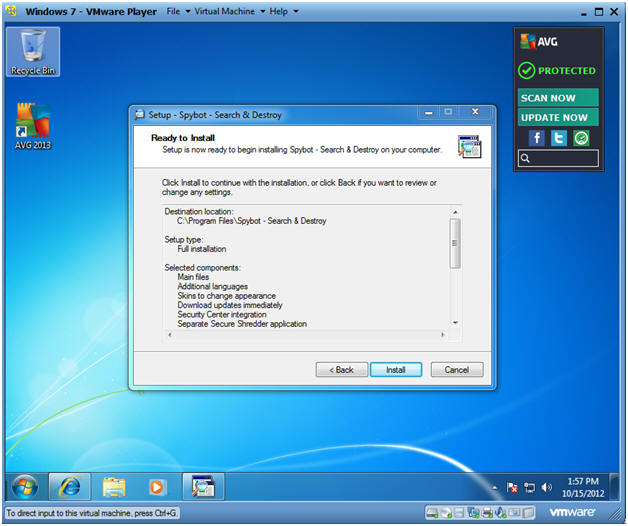Click 'Main files' component line

(x=193, y=277)
